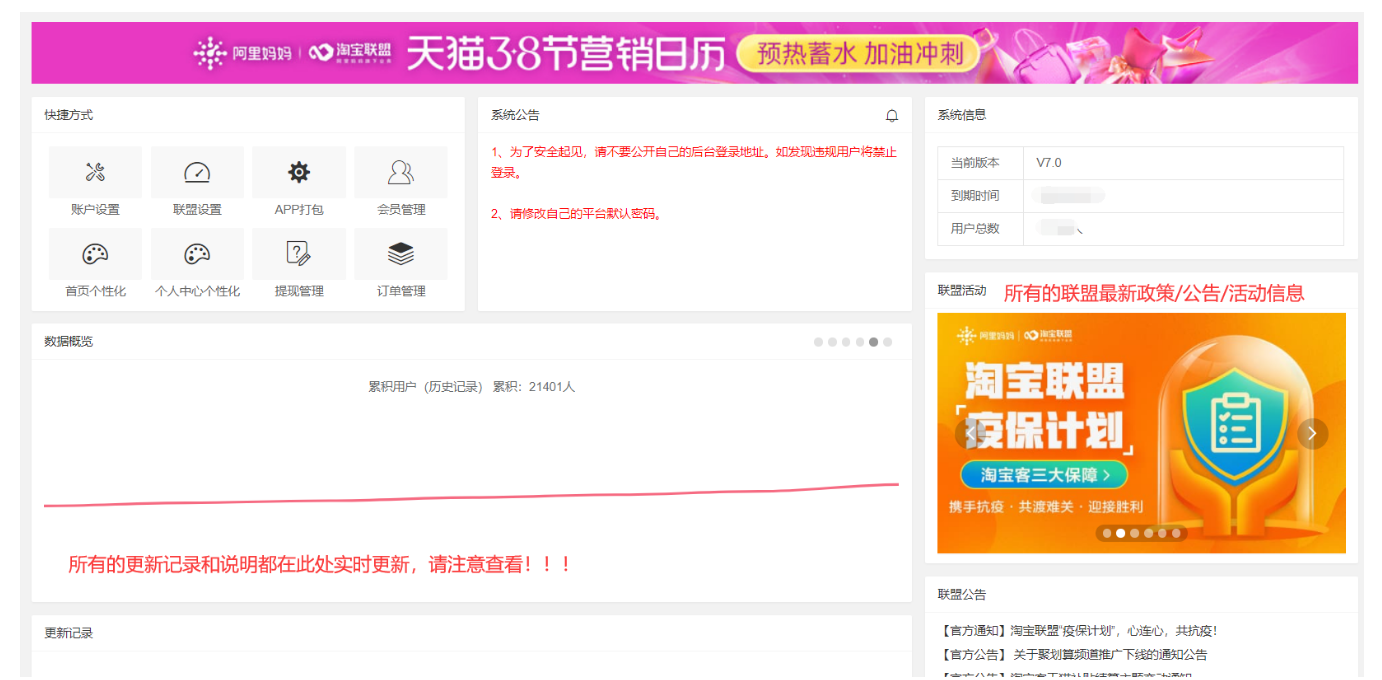Open the 天猫3·8节营销日历 top banner

(x=694, y=53)
